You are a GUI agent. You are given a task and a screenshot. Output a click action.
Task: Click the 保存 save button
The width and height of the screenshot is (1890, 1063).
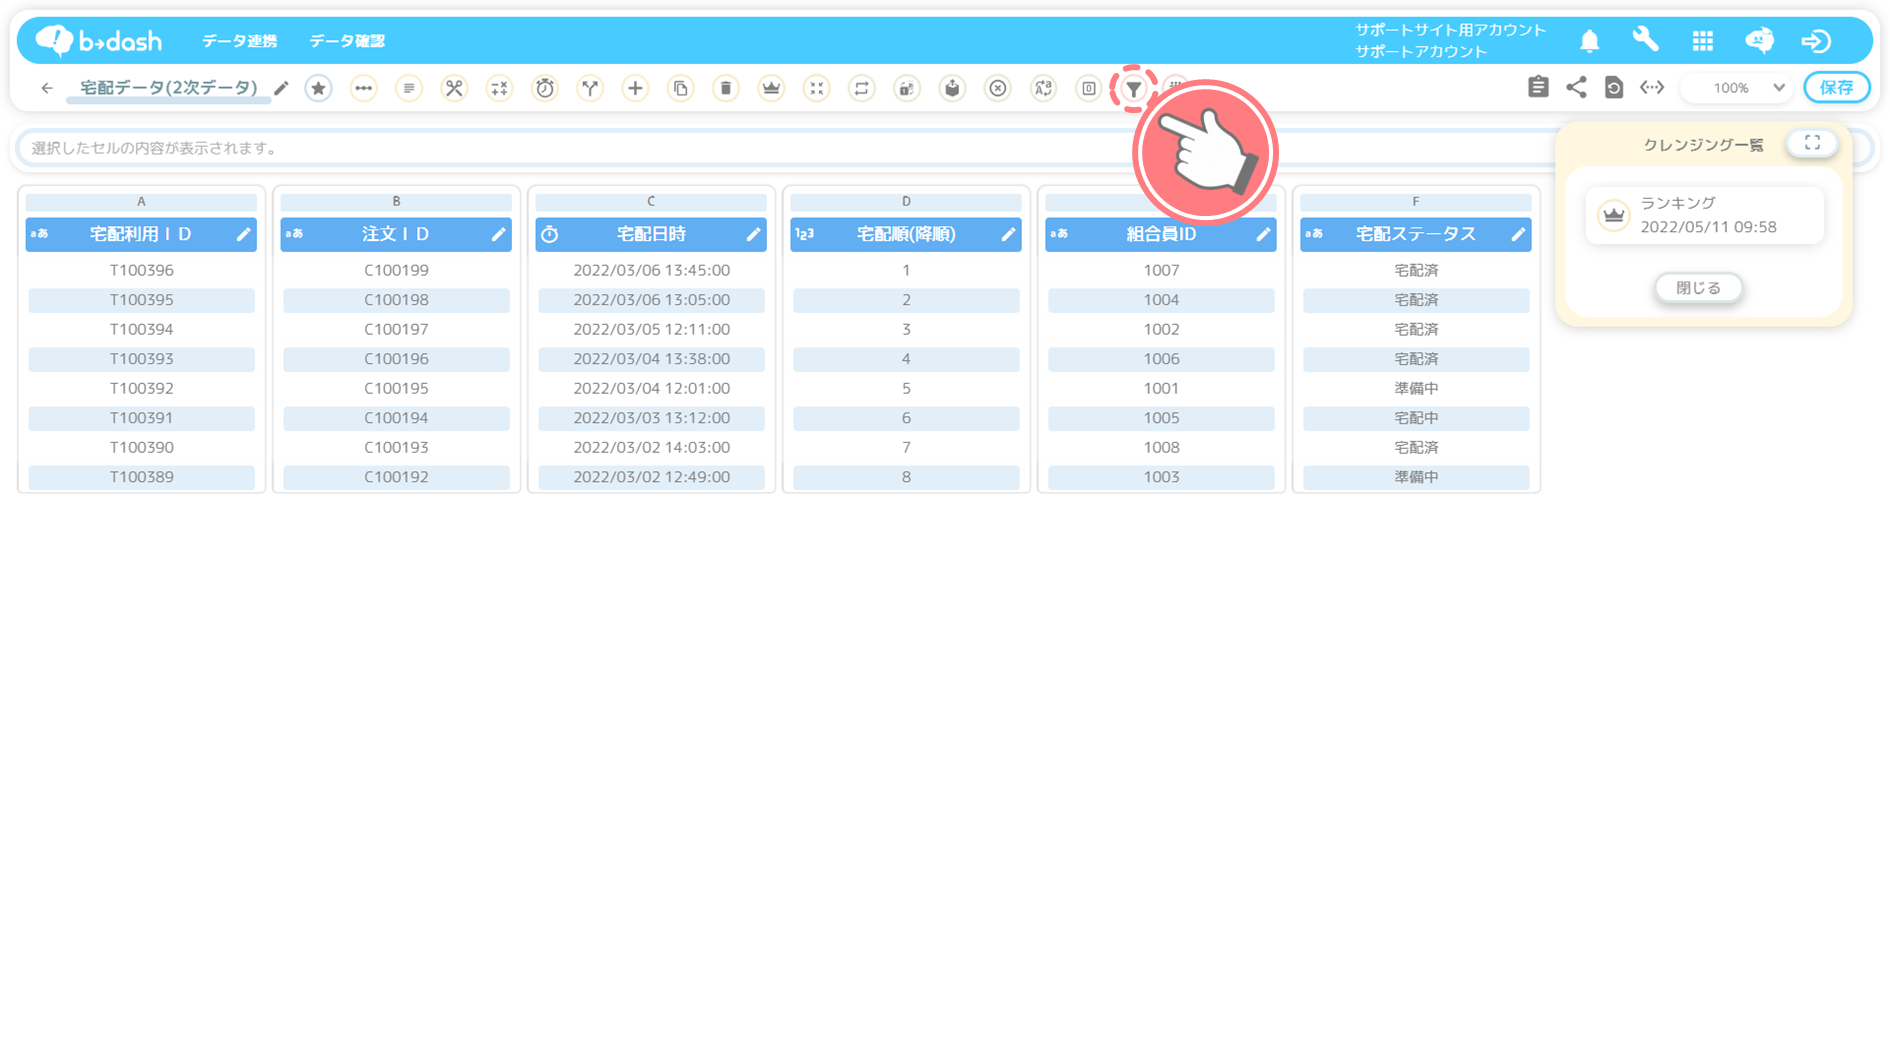coord(1837,88)
